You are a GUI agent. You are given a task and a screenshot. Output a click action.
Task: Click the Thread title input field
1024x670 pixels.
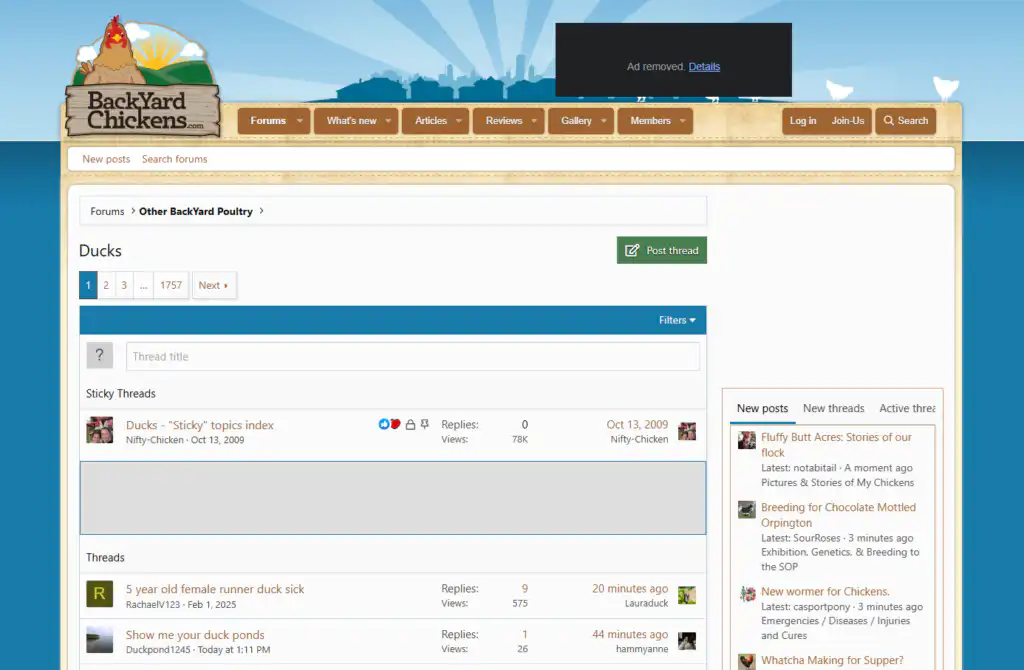(x=412, y=356)
